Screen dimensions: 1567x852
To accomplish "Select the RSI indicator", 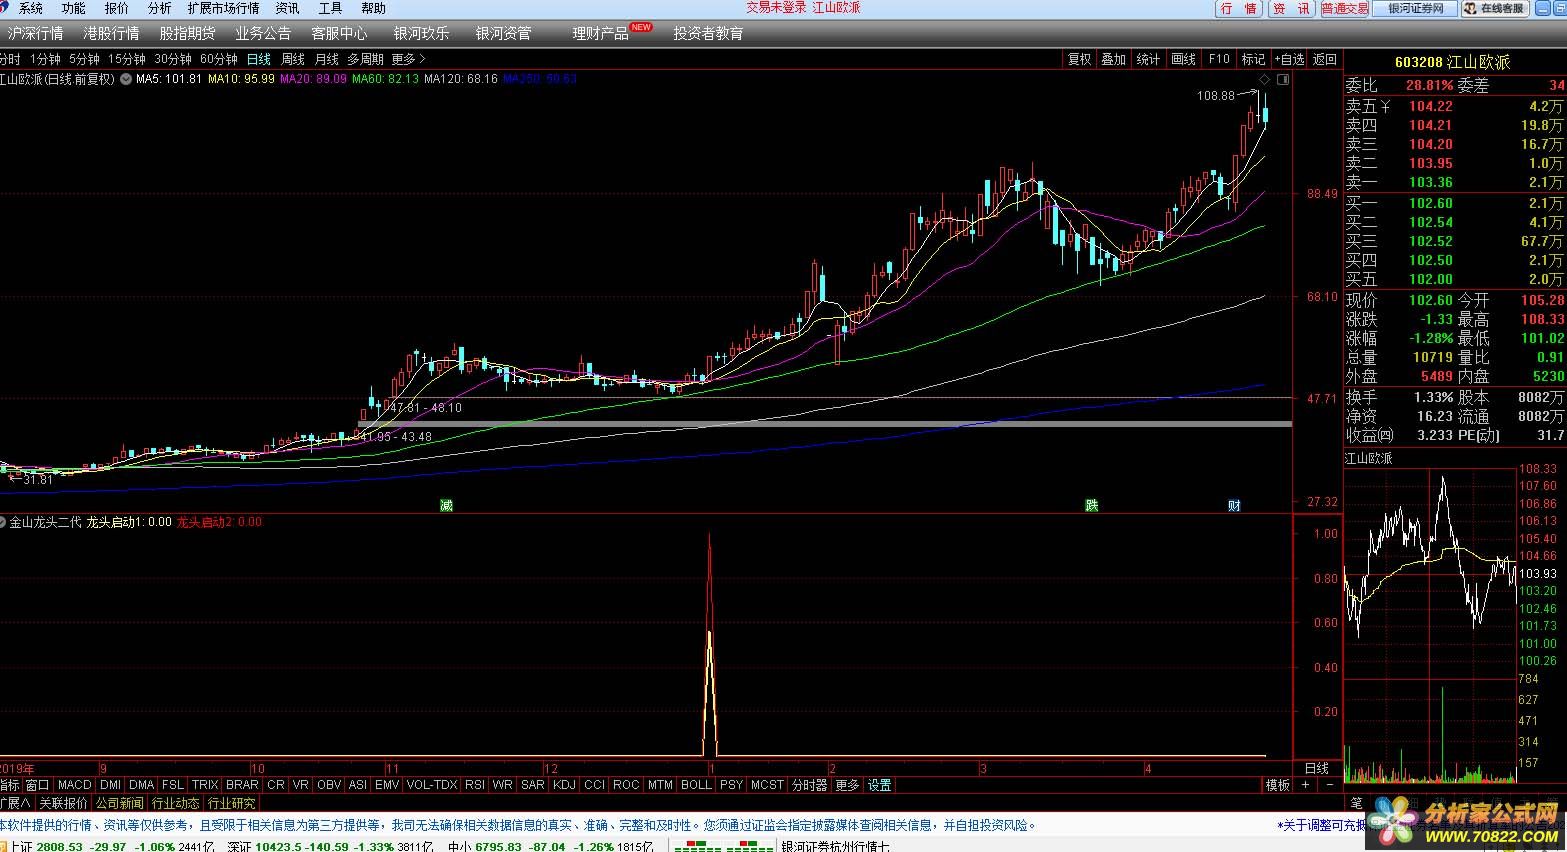I will (474, 785).
